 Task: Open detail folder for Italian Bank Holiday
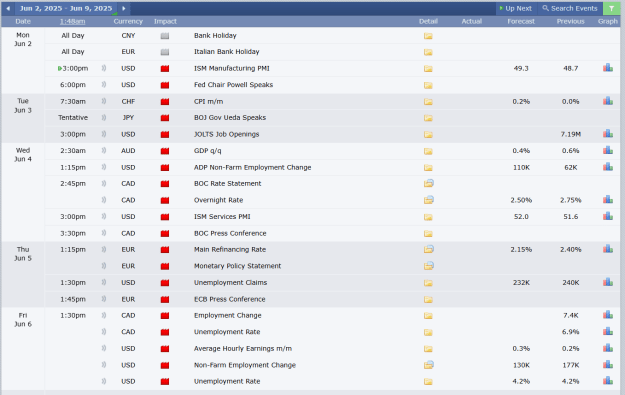(428, 52)
